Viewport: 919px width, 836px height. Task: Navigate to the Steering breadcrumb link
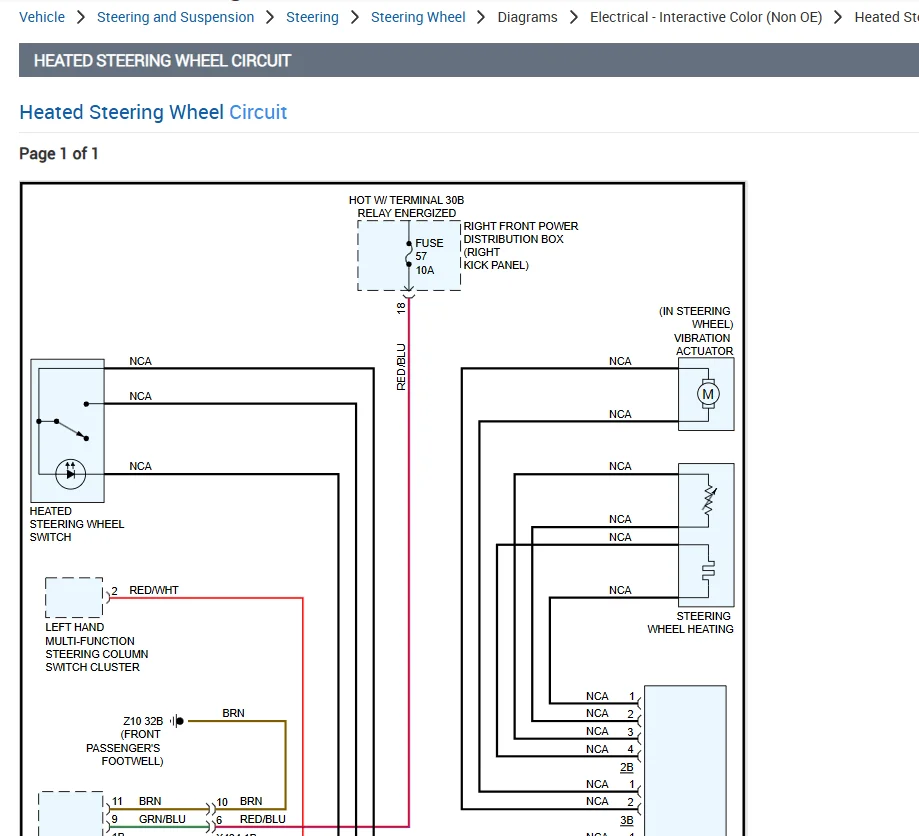pos(312,17)
